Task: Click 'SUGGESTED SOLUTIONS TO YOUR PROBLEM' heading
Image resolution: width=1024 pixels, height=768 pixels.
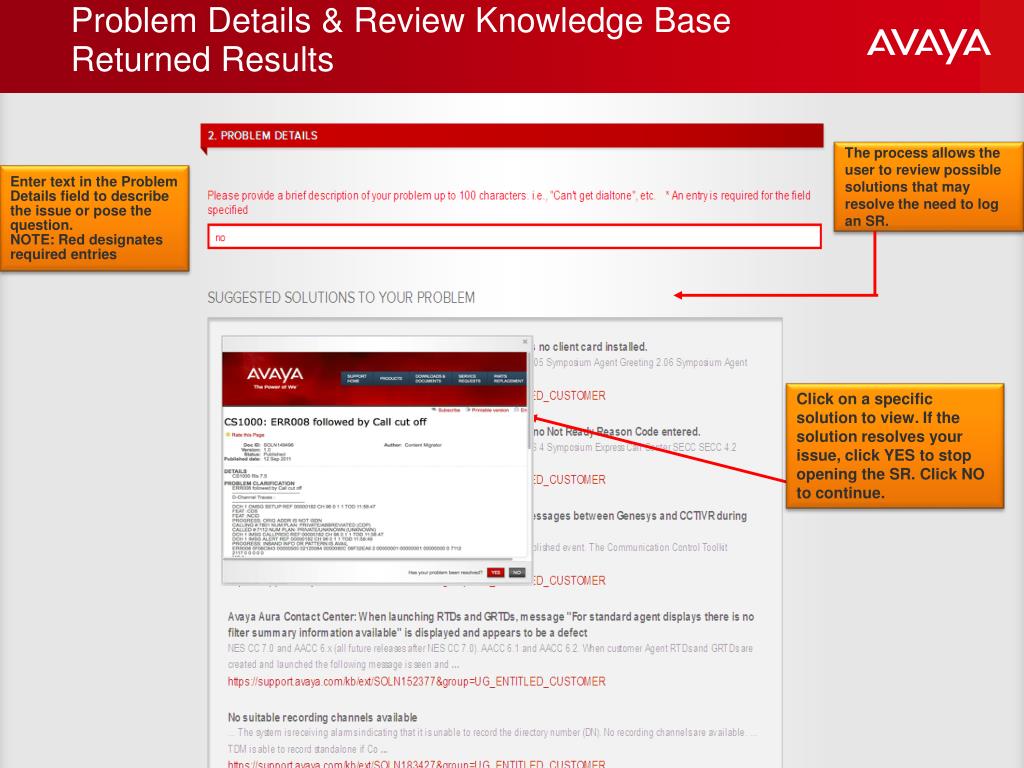Action: click(341, 298)
